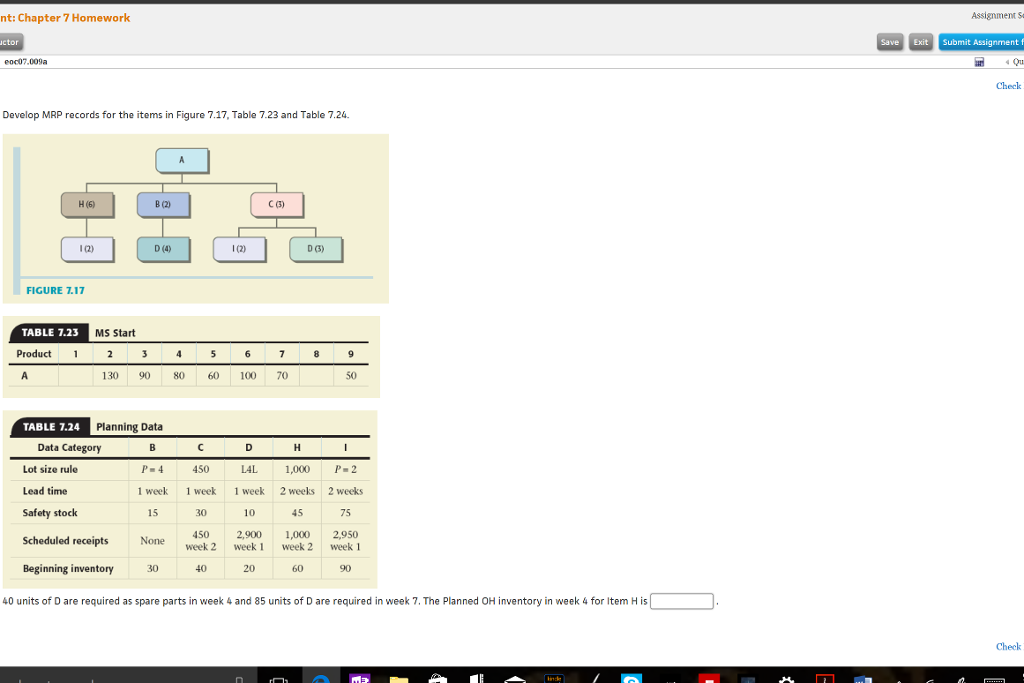The height and width of the screenshot is (683, 1024).
Task: Click the Figure 7.17 diagram image
Action: tap(195, 218)
